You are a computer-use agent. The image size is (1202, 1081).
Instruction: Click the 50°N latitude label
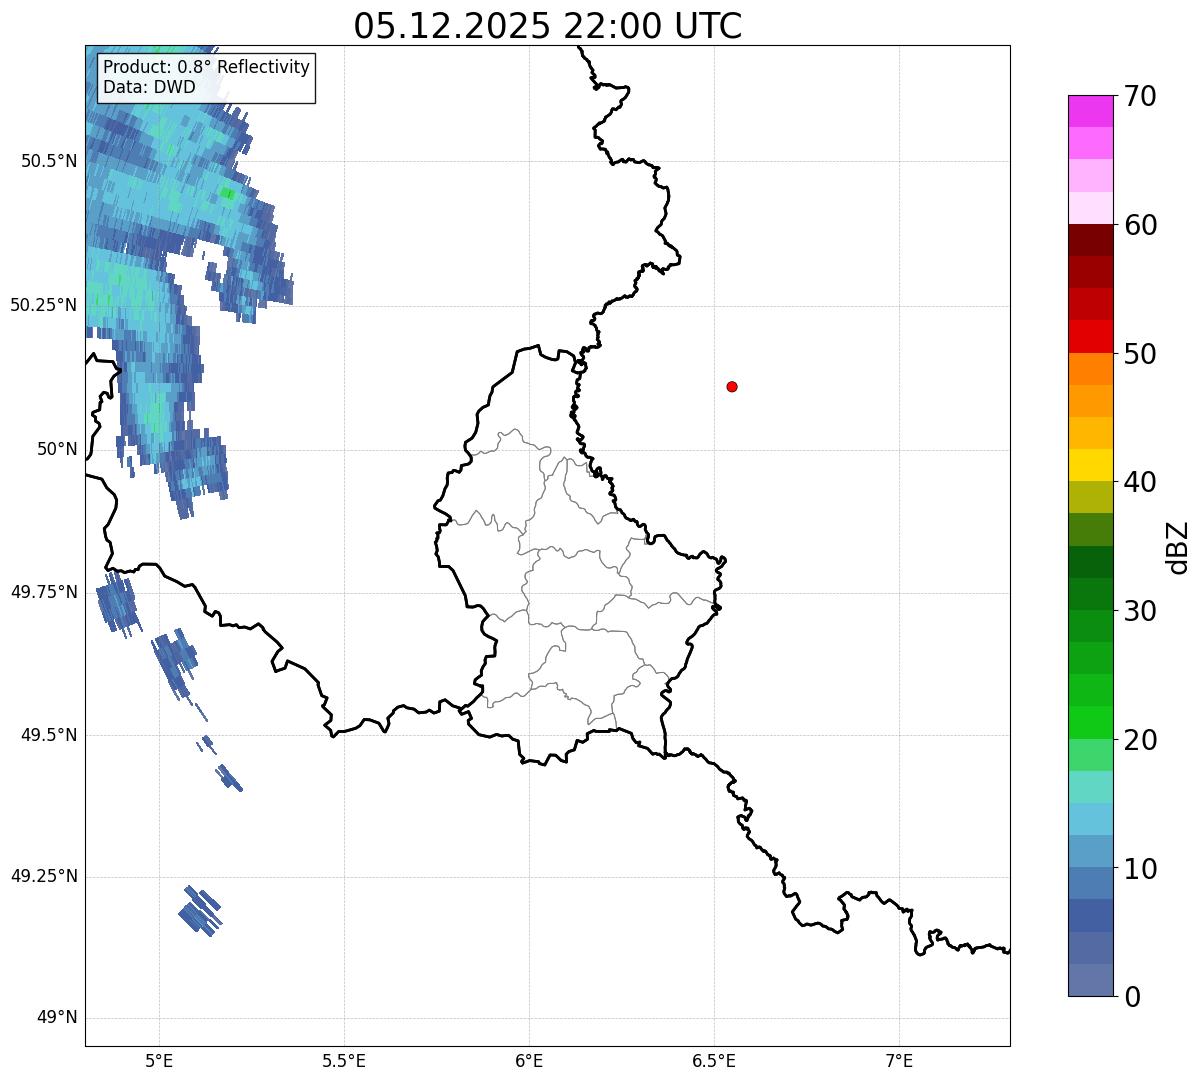[57, 449]
